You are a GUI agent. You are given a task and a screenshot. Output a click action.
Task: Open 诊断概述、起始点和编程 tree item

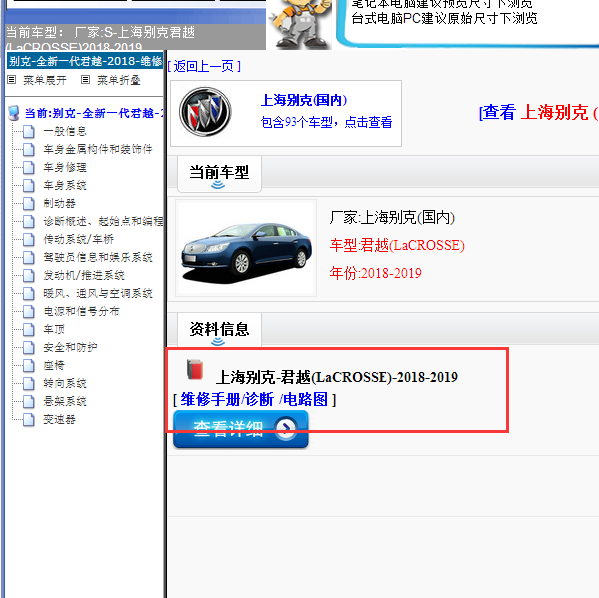coord(103,221)
